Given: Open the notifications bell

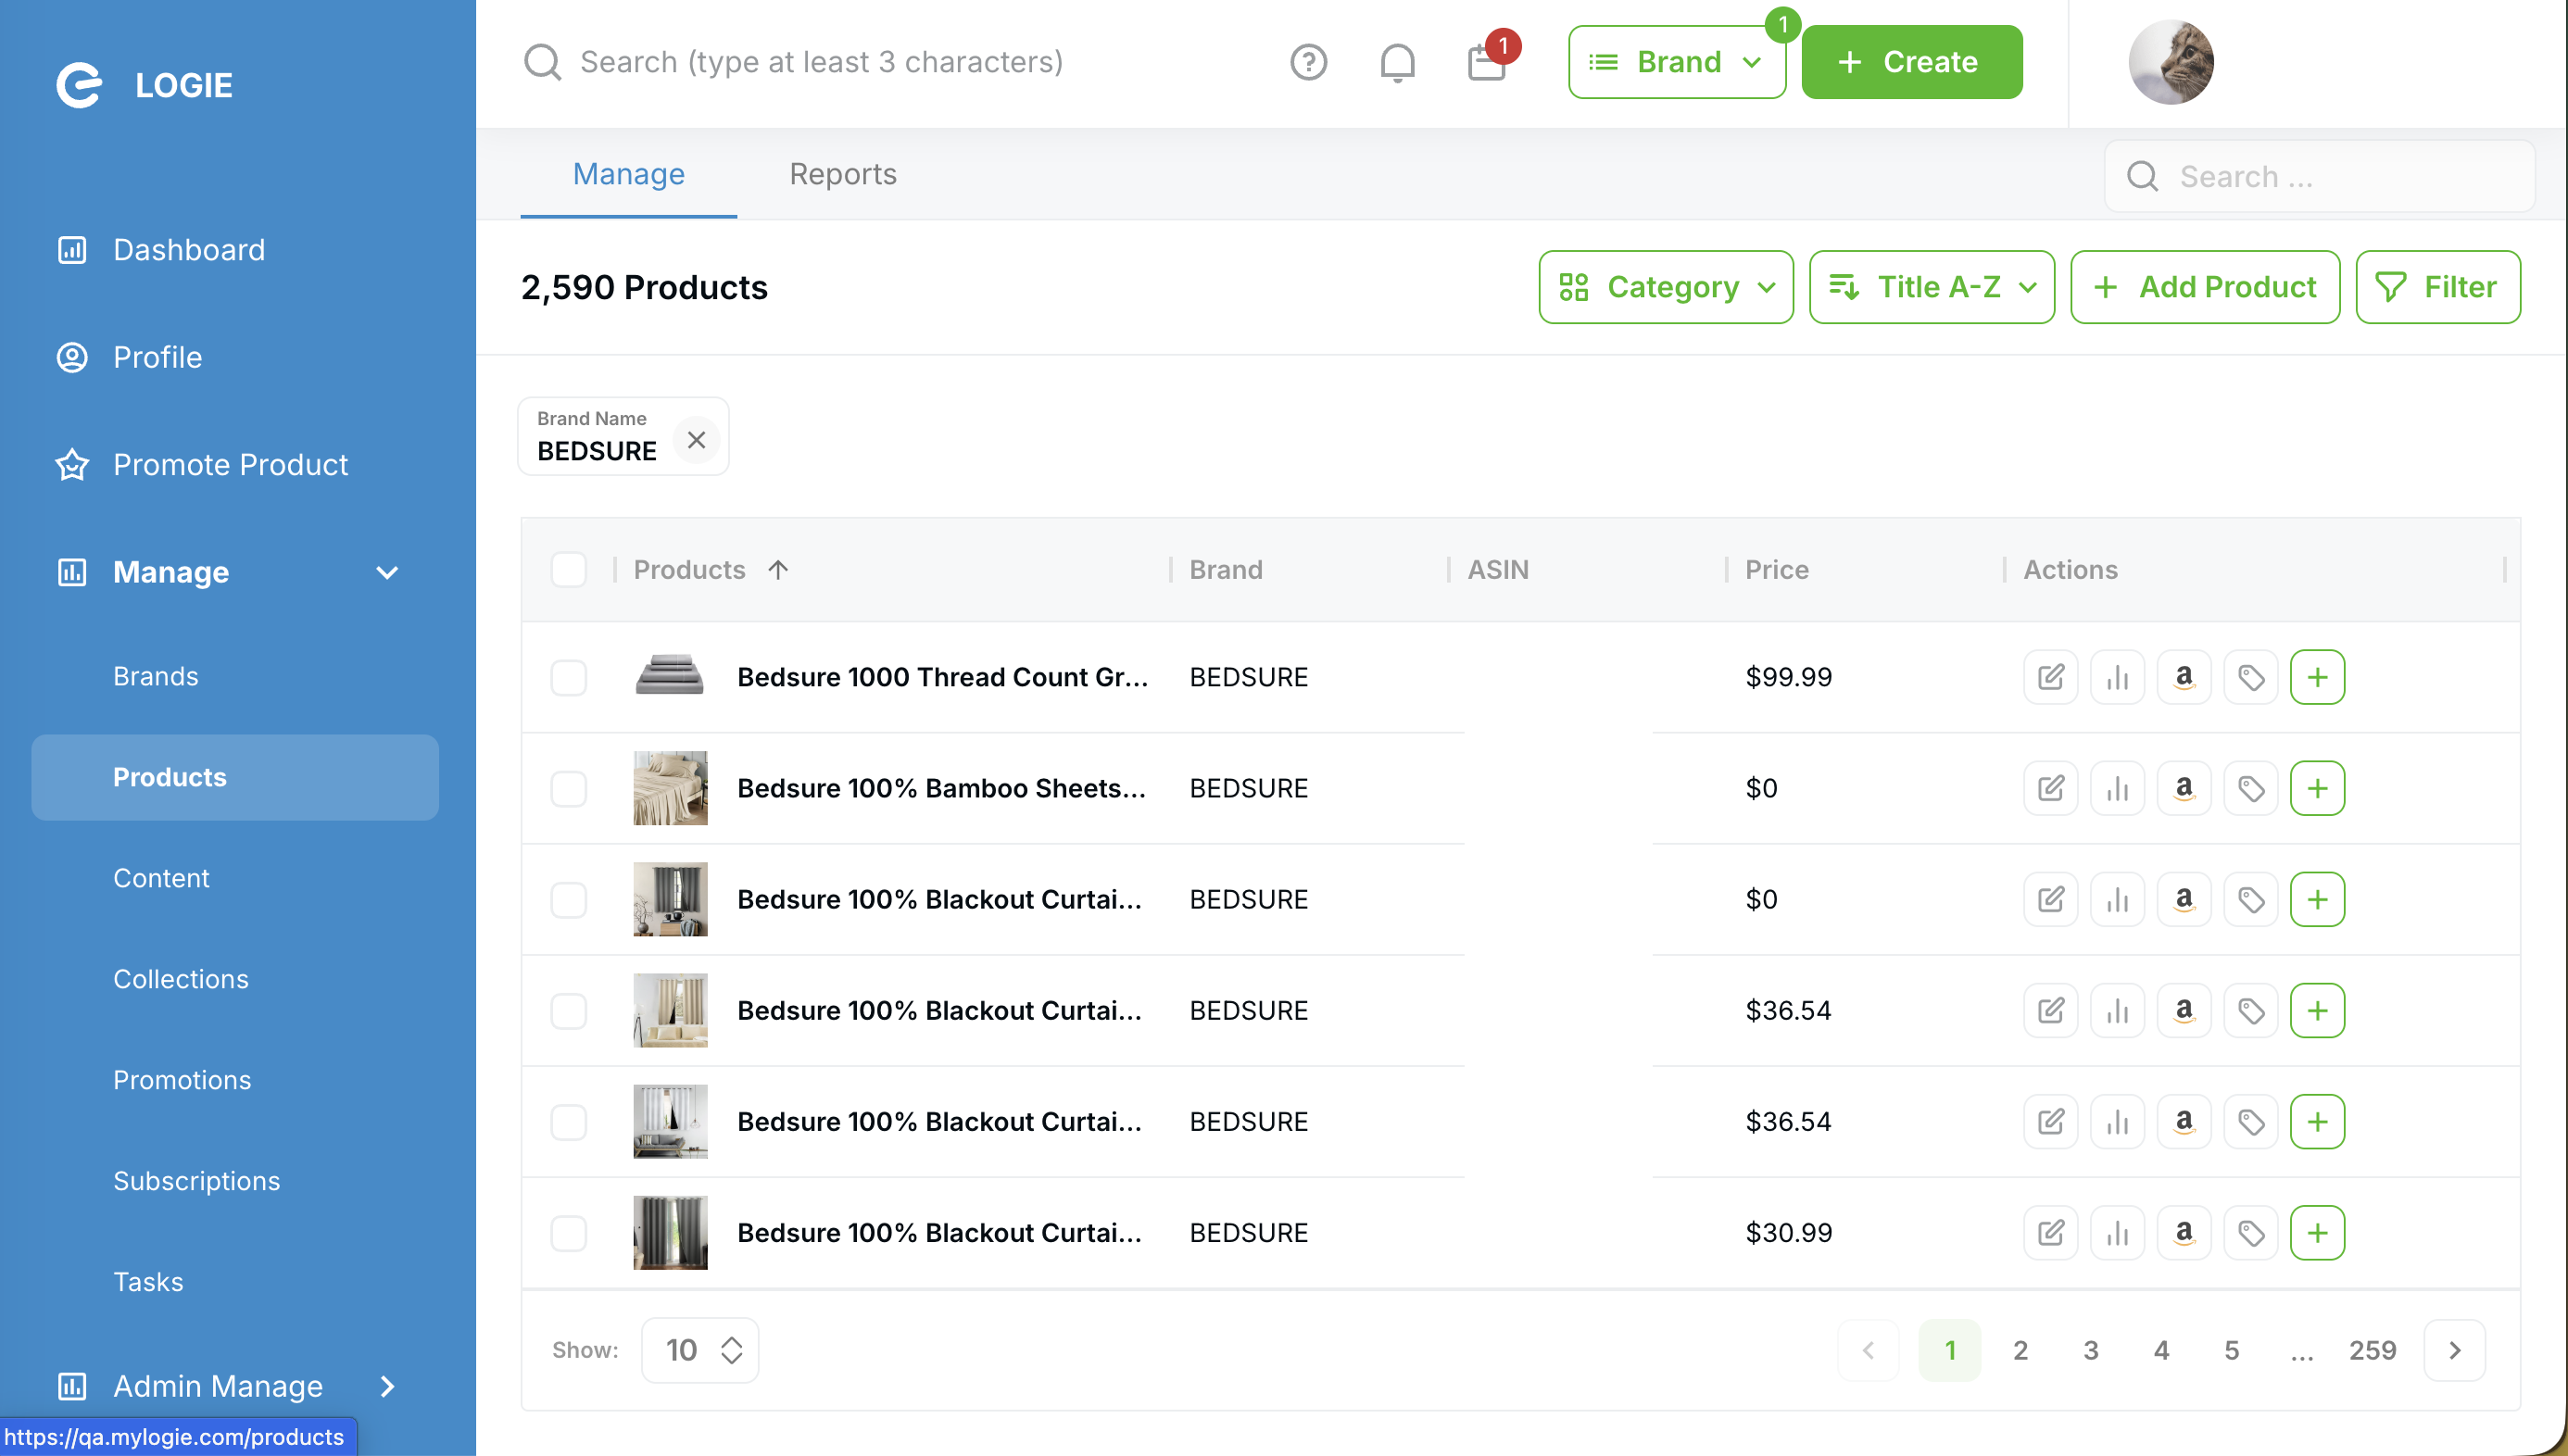Looking at the screenshot, I should point(1397,62).
